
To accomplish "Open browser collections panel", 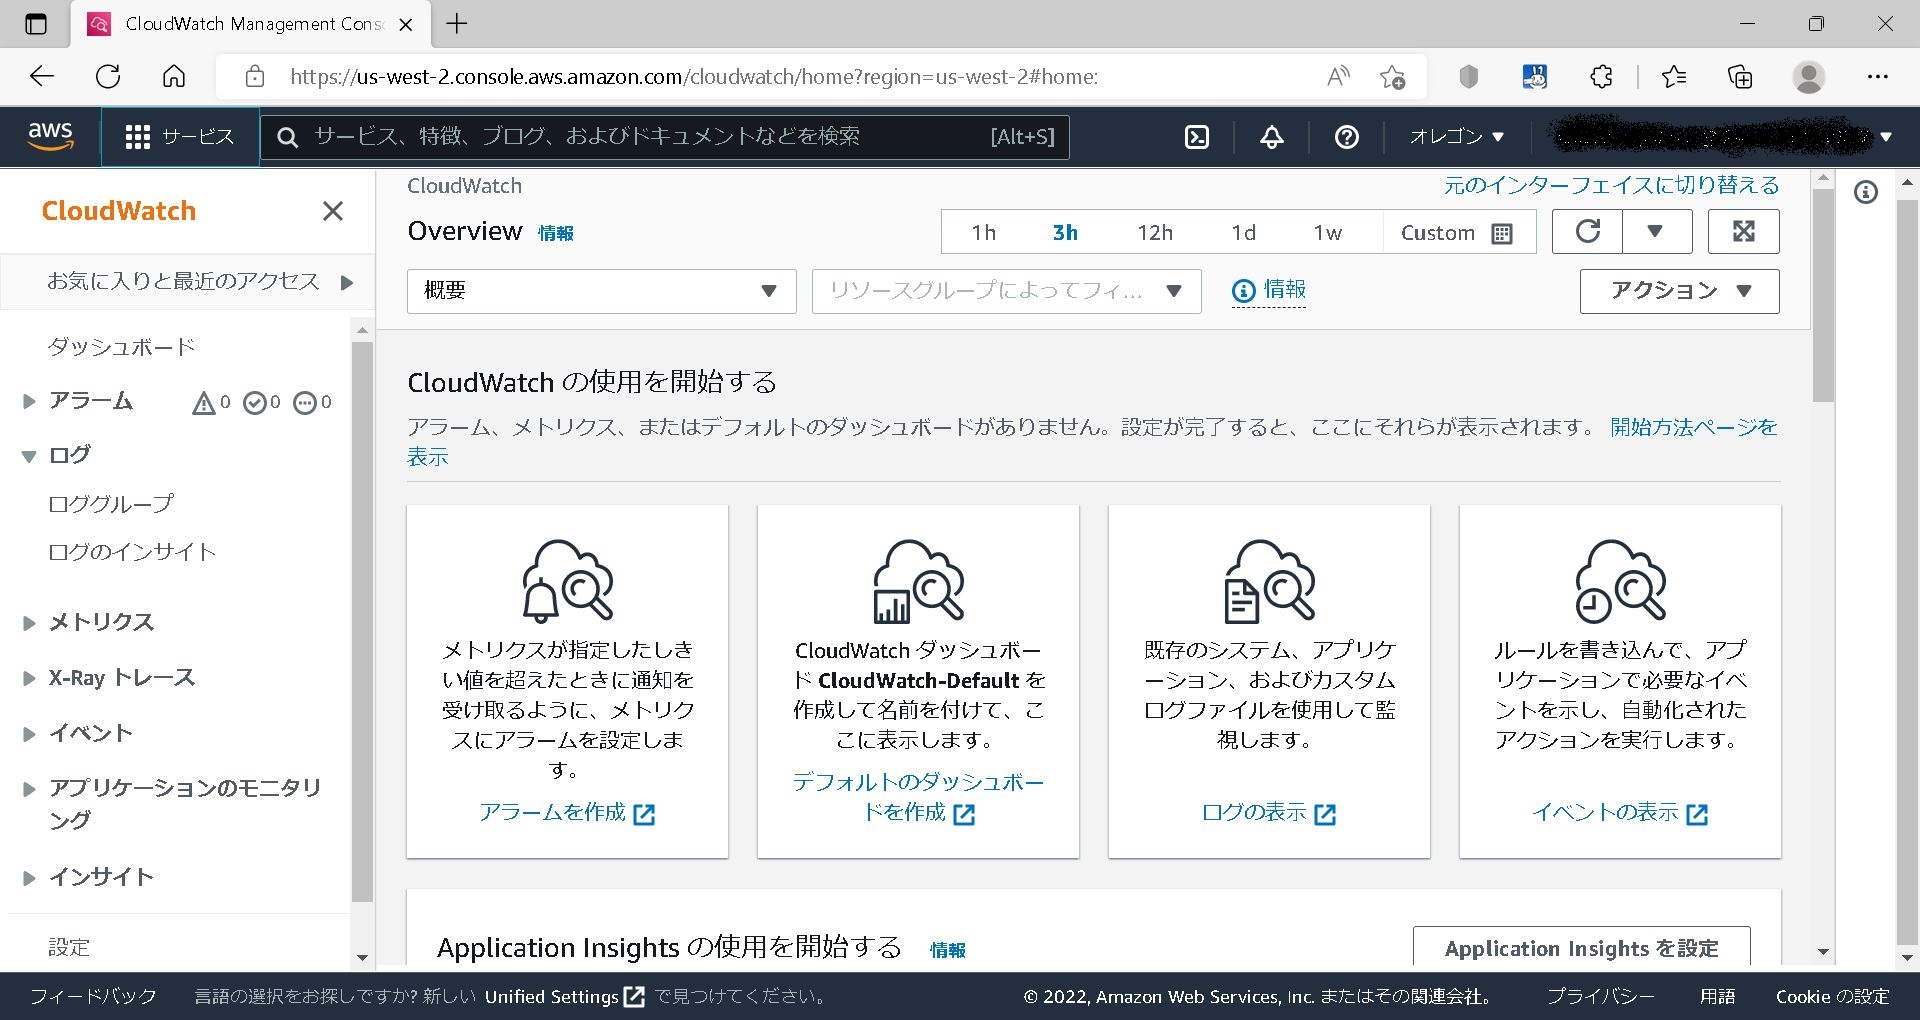I will (1740, 77).
